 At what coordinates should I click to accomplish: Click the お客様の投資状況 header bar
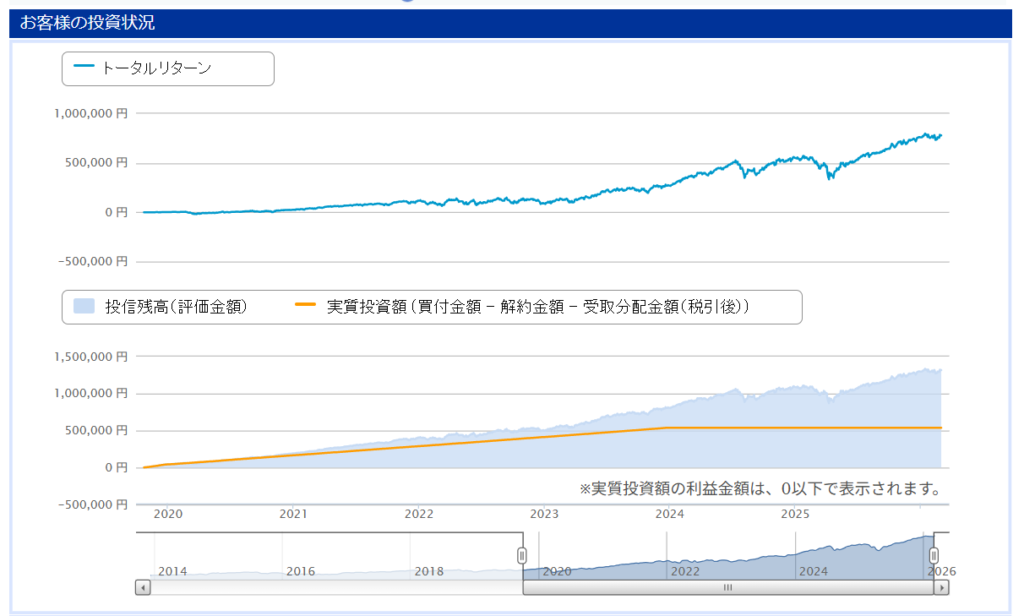pyautogui.click(x=511, y=23)
